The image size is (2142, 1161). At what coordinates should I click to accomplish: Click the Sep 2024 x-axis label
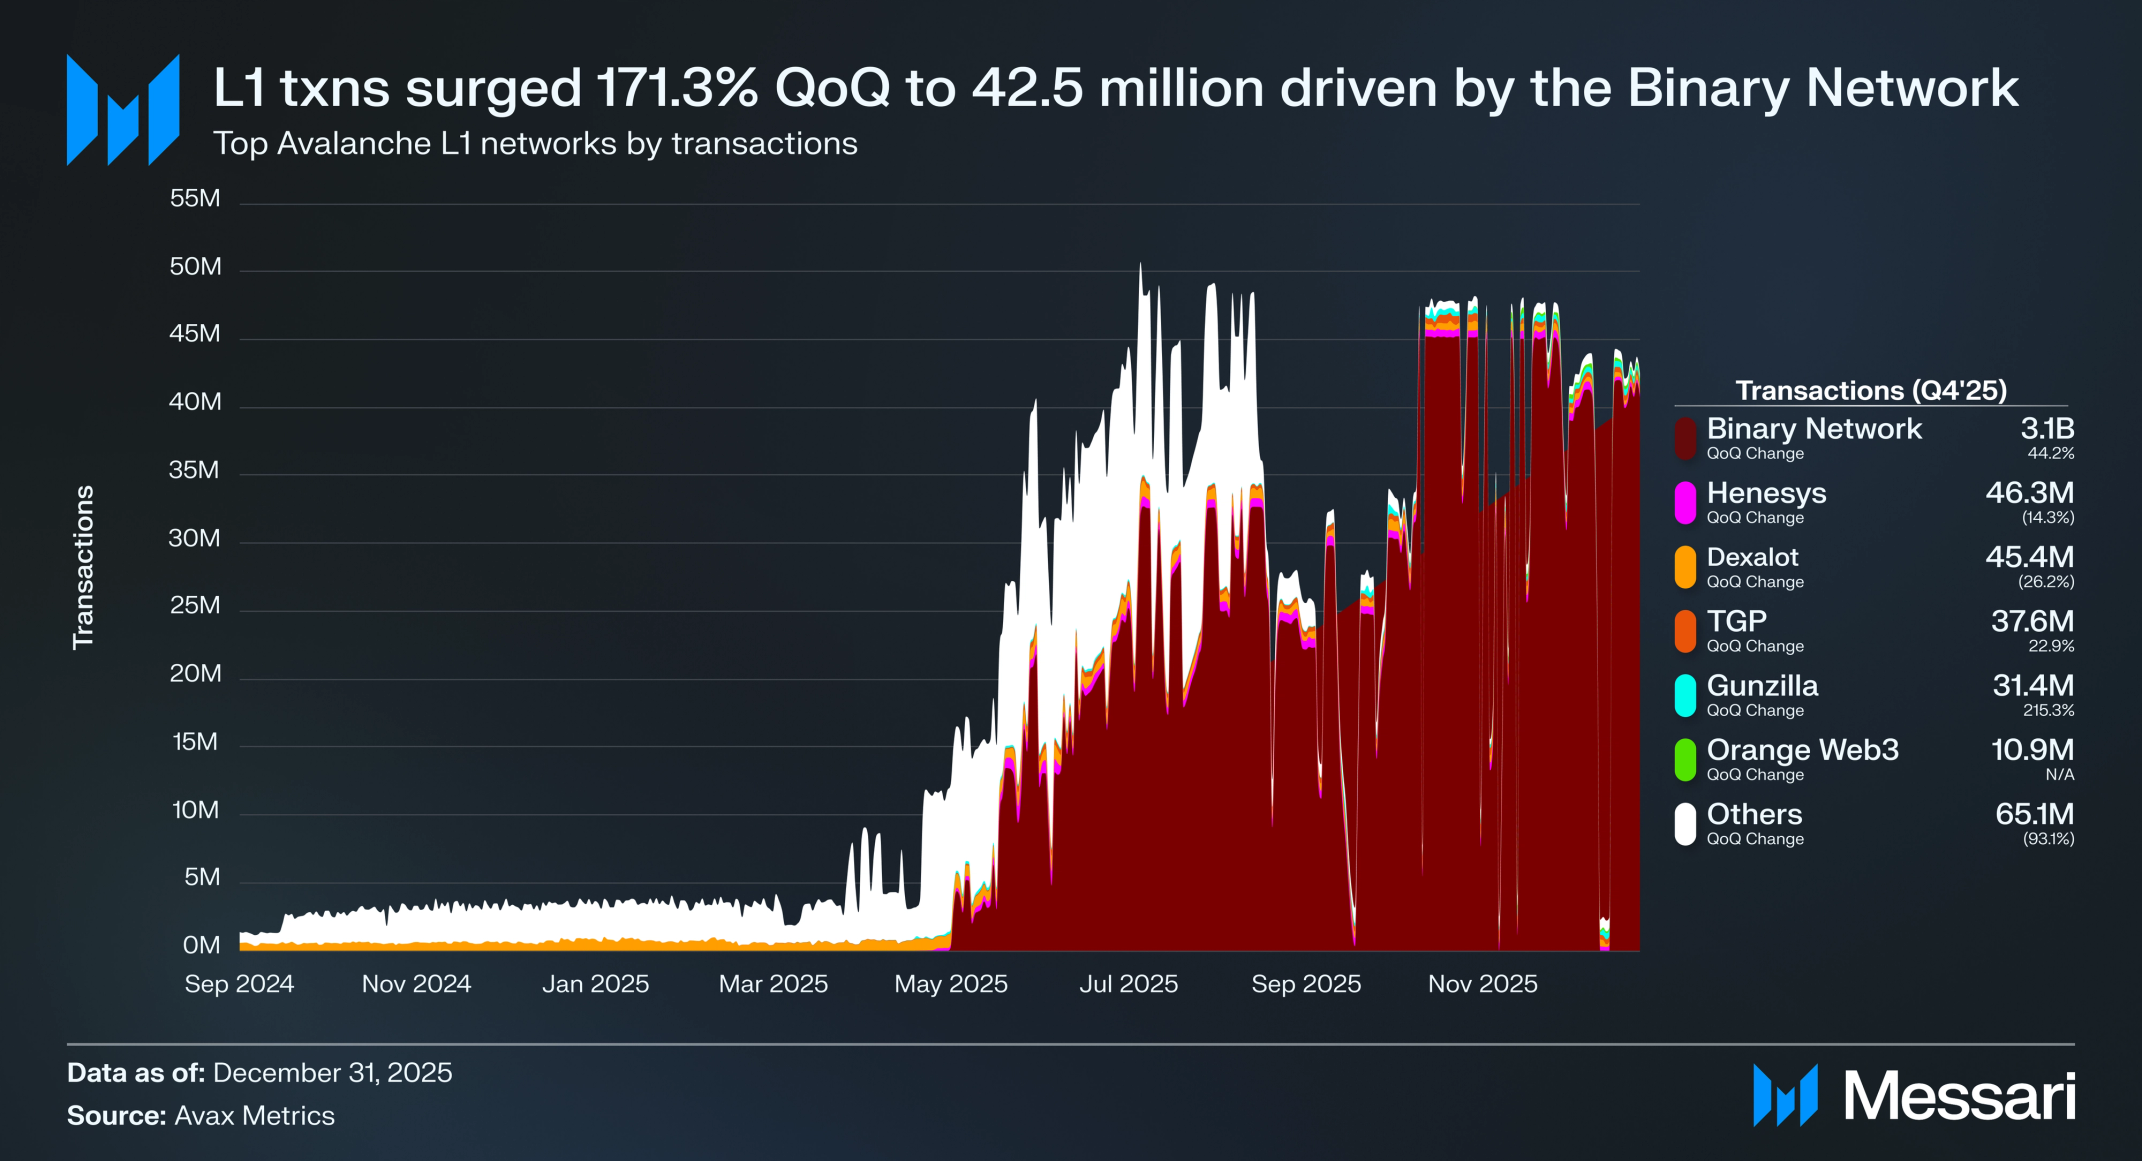239,984
